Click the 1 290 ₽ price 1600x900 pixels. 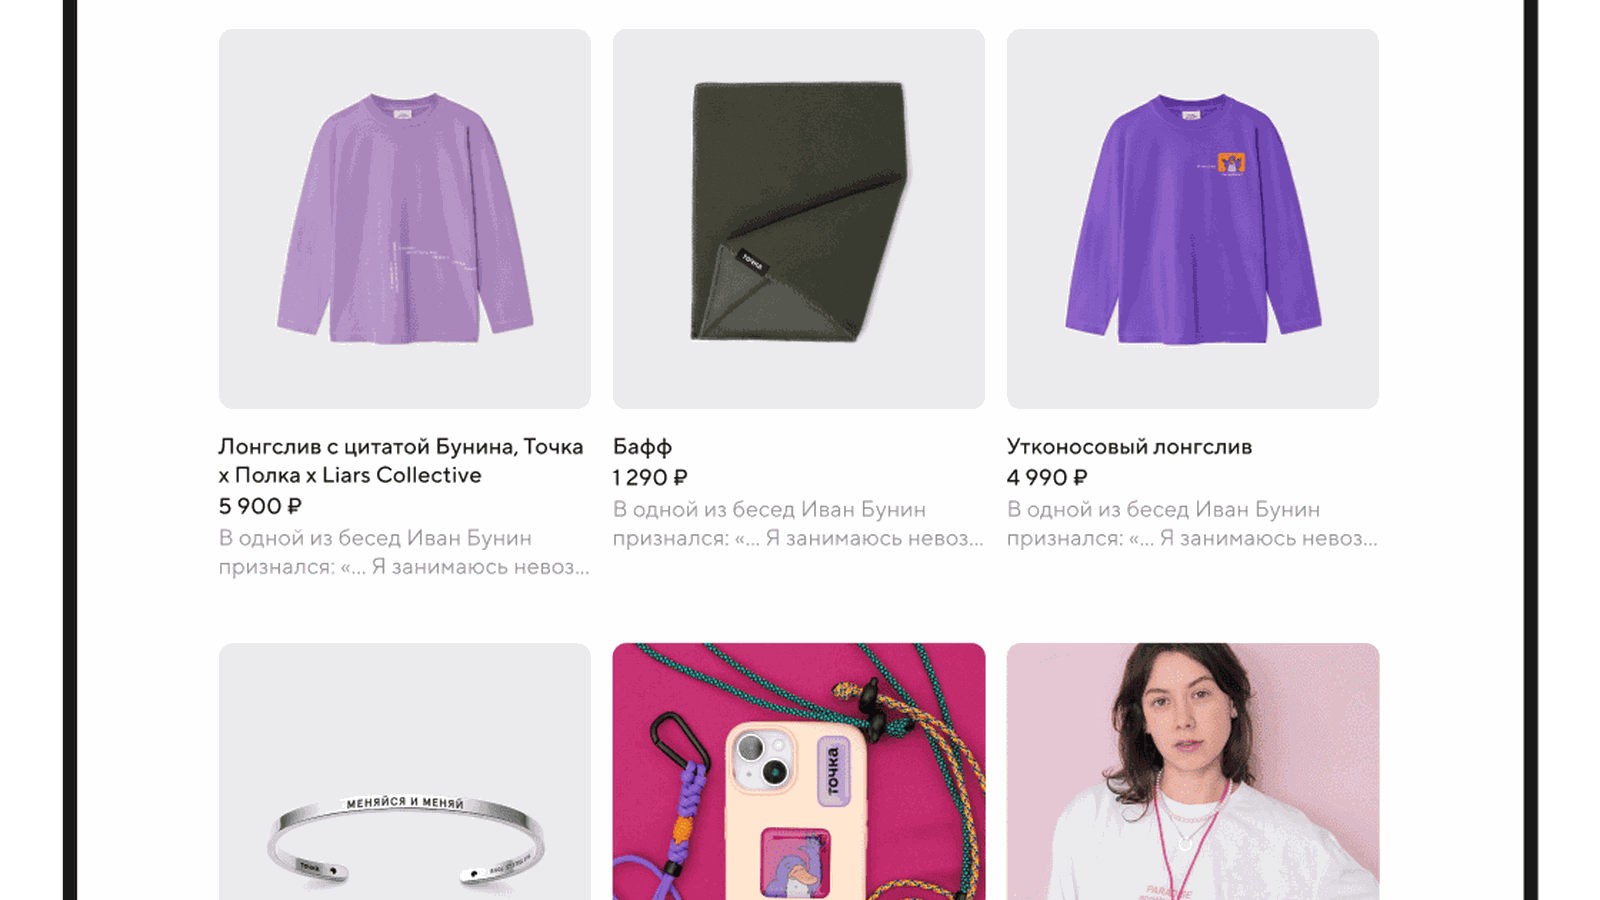click(650, 478)
